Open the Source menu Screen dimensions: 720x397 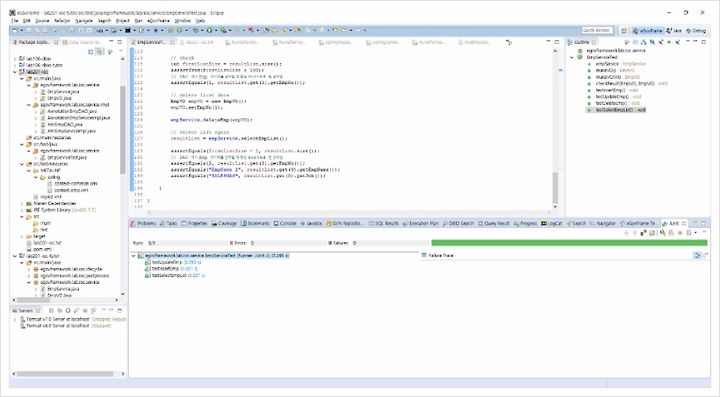click(42, 21)
